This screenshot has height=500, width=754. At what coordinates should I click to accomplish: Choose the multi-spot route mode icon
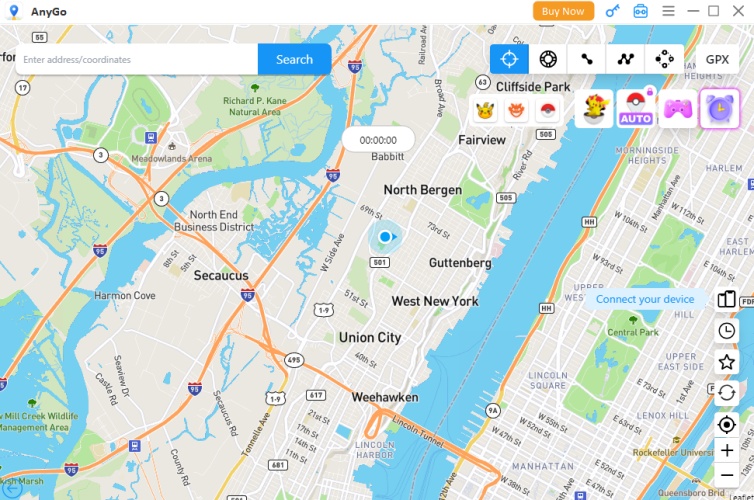tap(626, 59)
